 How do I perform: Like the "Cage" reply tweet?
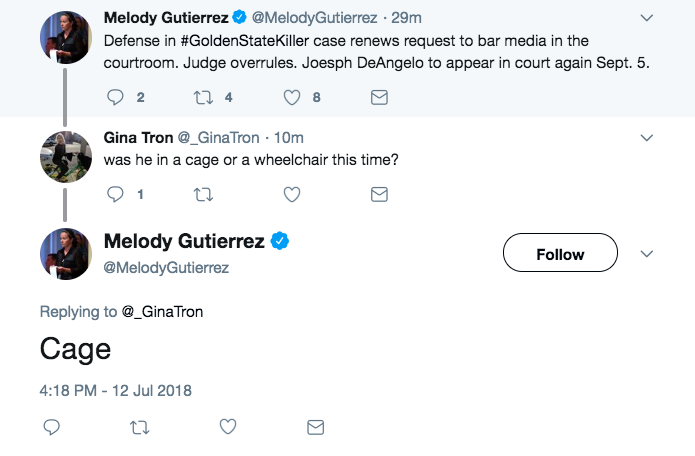click(228, 427)
